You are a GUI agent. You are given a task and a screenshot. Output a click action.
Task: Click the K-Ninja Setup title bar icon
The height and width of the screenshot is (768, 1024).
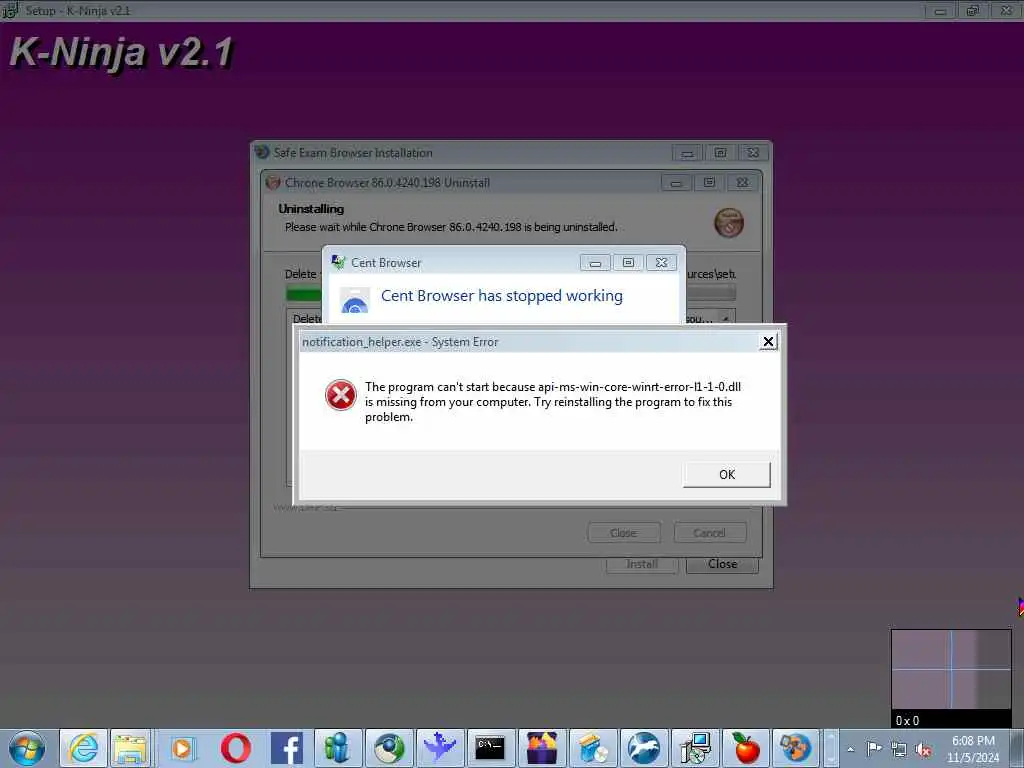(x=10, y=10)
